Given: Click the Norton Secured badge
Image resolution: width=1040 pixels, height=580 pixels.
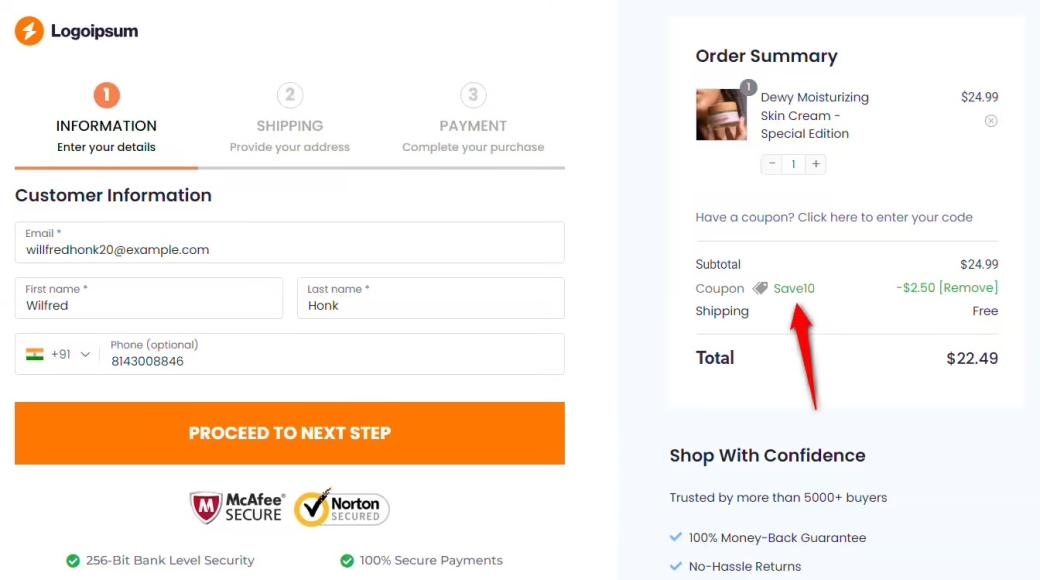Looking at the screenshot, I should tap(340, 509).
